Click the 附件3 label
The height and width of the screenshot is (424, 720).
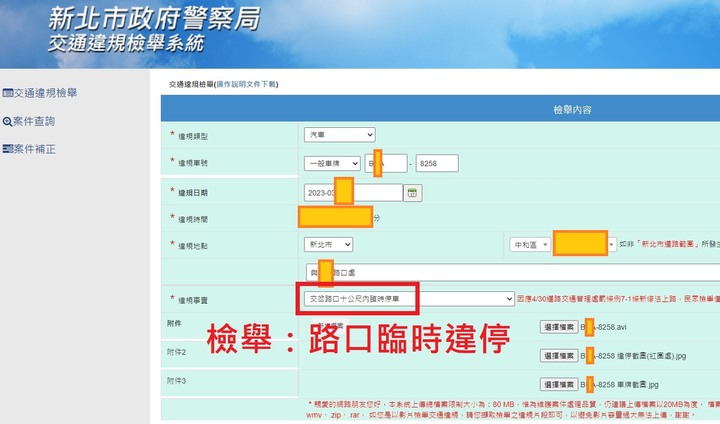point(176,381)
